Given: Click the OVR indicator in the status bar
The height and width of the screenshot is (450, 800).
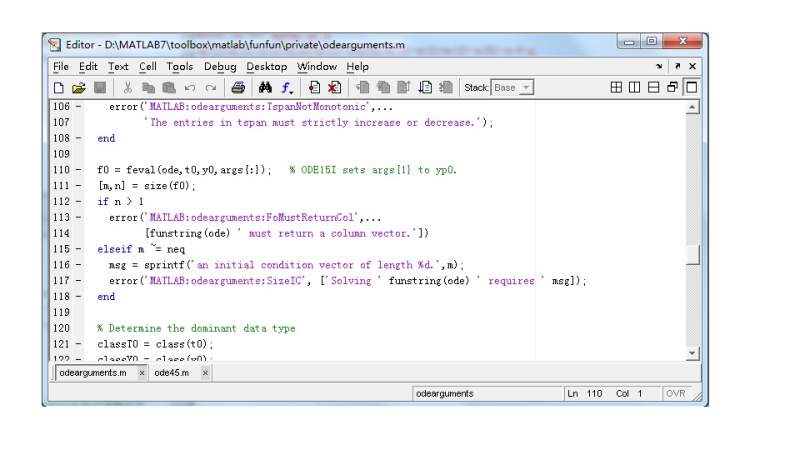Looking at the screenshot, I should click(676, 394).
